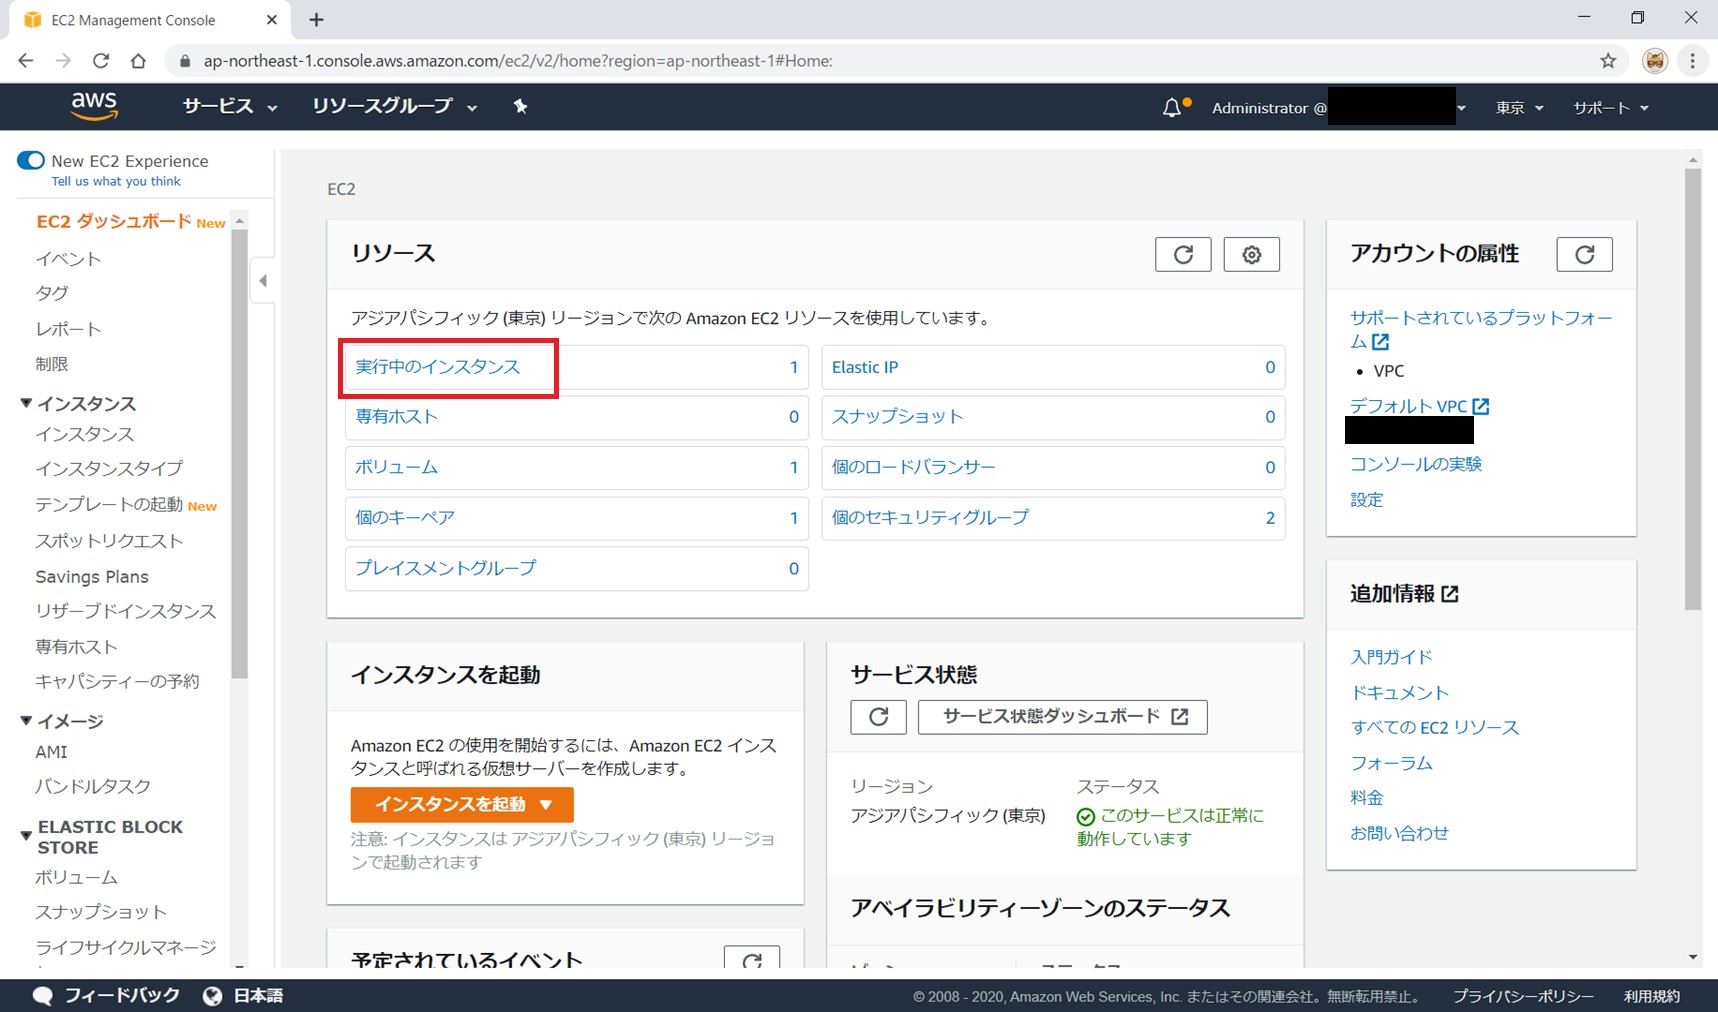This screenshot has height=1012, width=1718.
Task: Expand インスタンスを起動 orange dropdown button
Action: 462,804
